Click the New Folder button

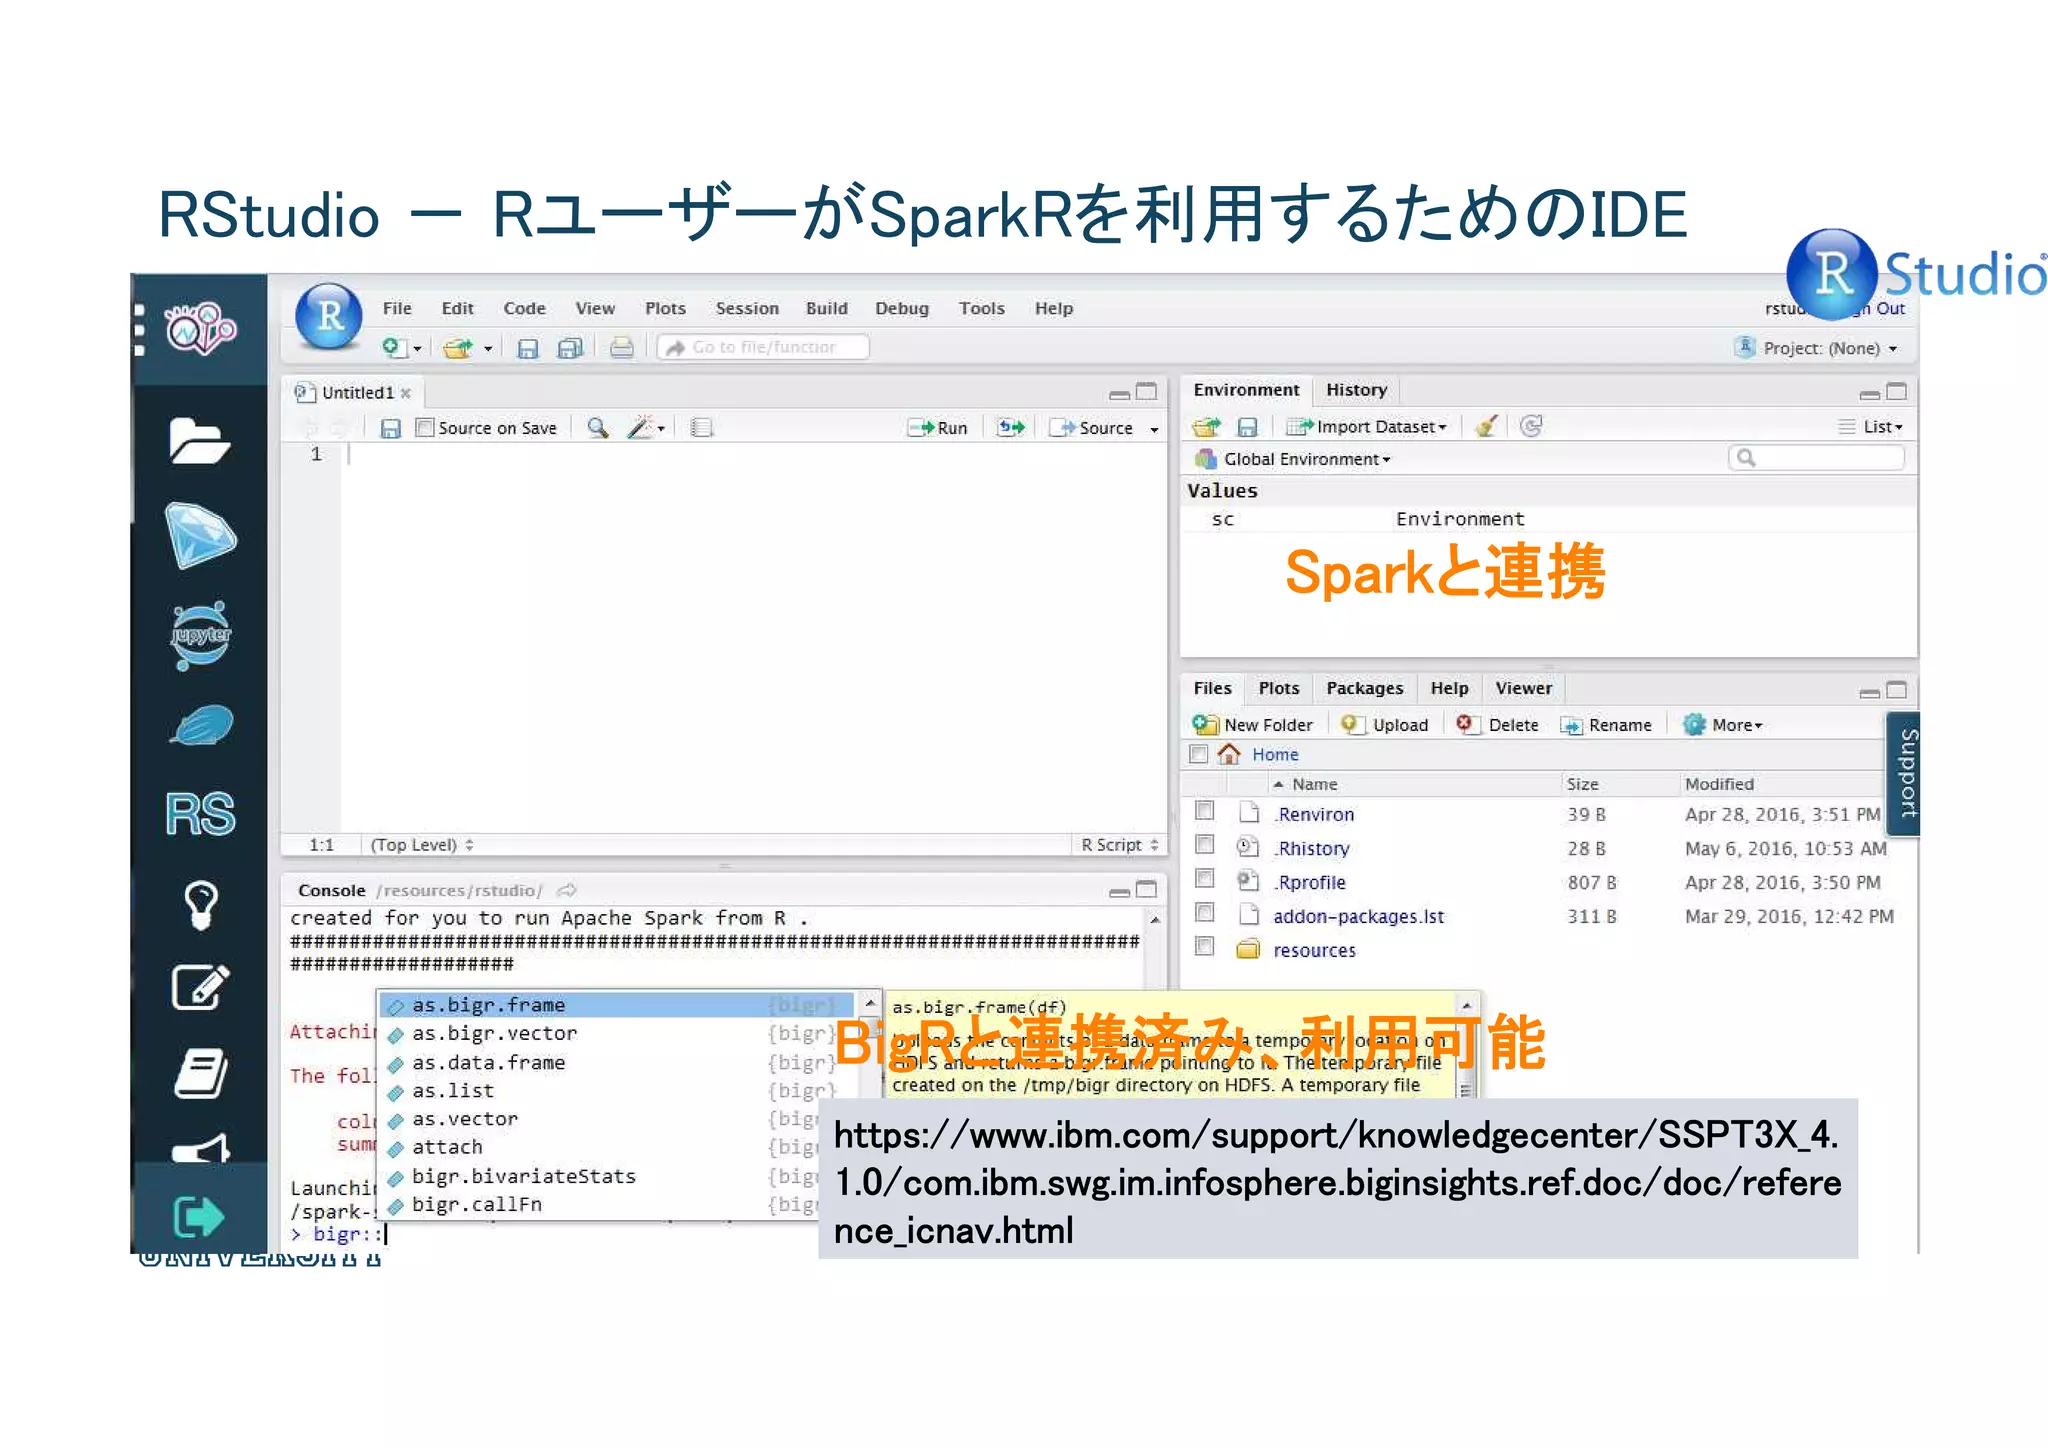point(1252,725)
